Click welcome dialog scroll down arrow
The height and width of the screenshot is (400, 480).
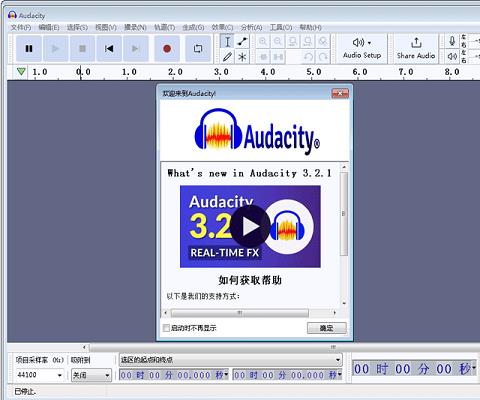pyautogui.click(x=344, y=303)
